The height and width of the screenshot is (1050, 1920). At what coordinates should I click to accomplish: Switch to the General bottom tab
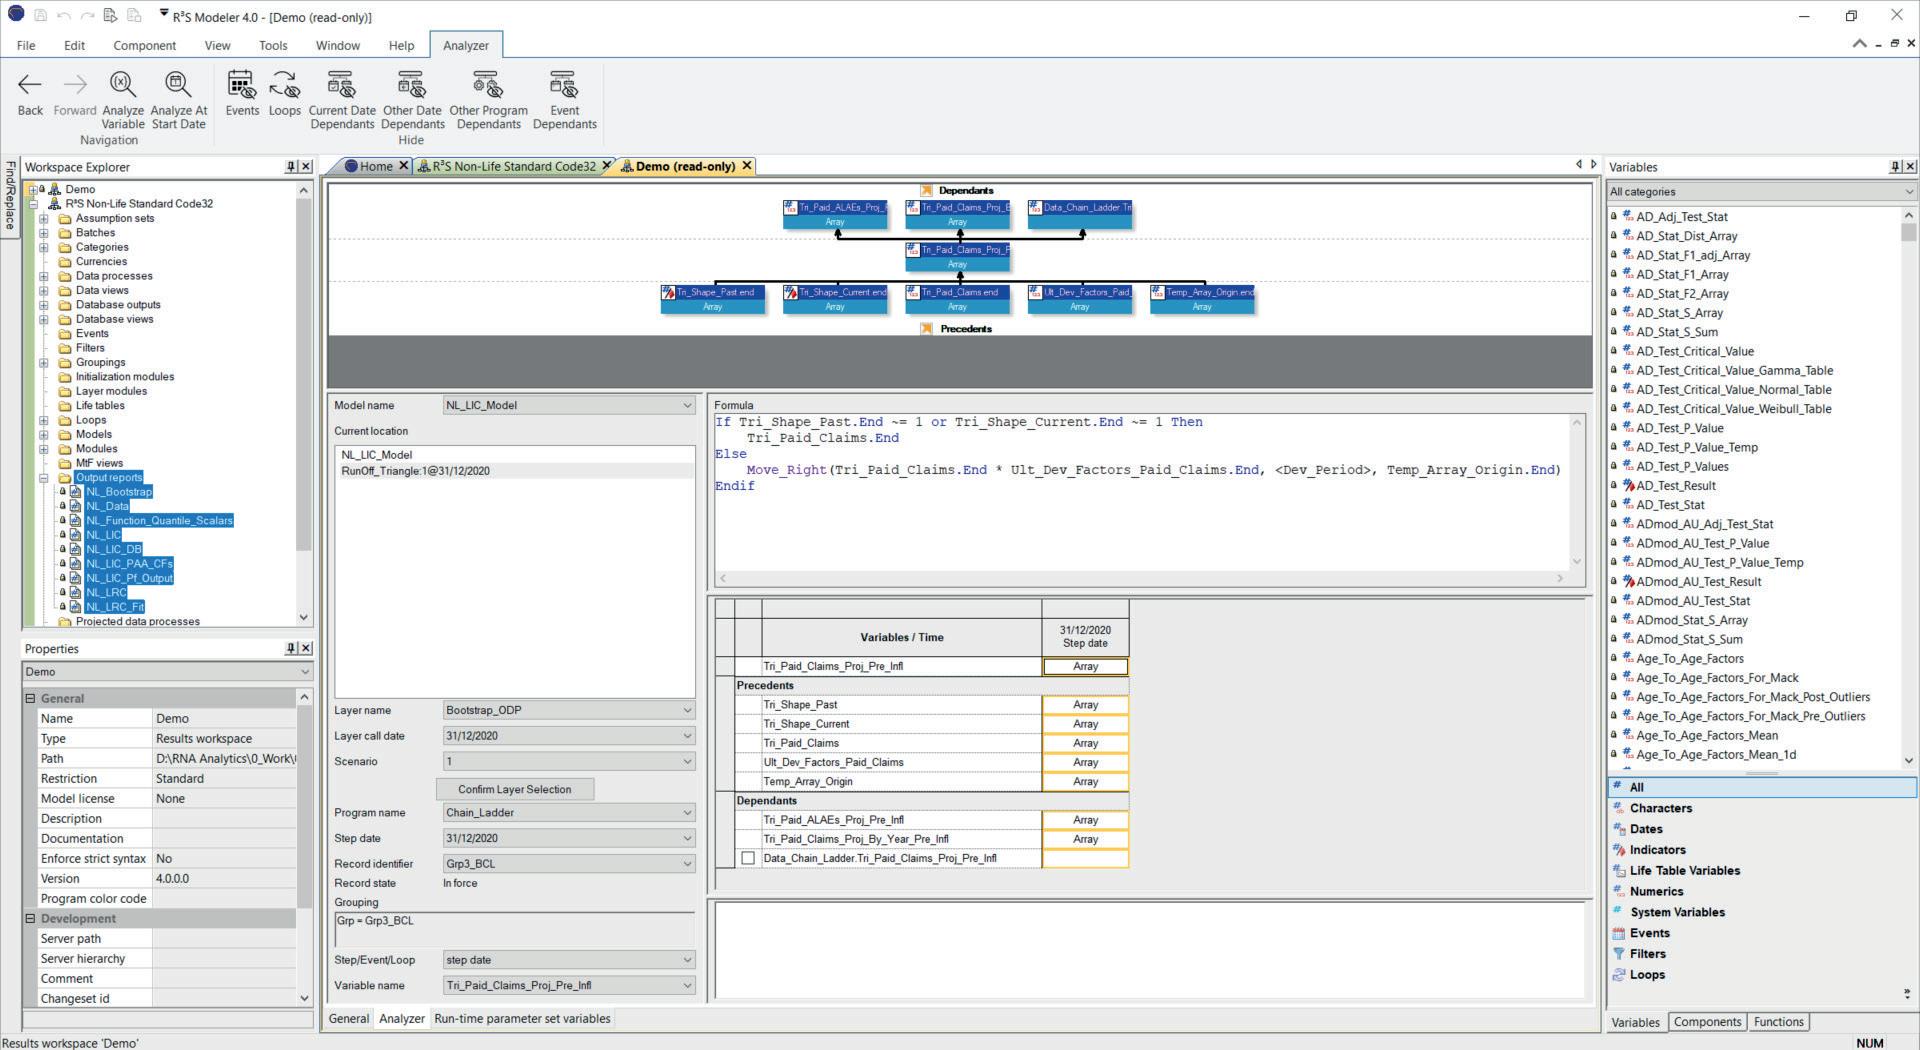349,1018
